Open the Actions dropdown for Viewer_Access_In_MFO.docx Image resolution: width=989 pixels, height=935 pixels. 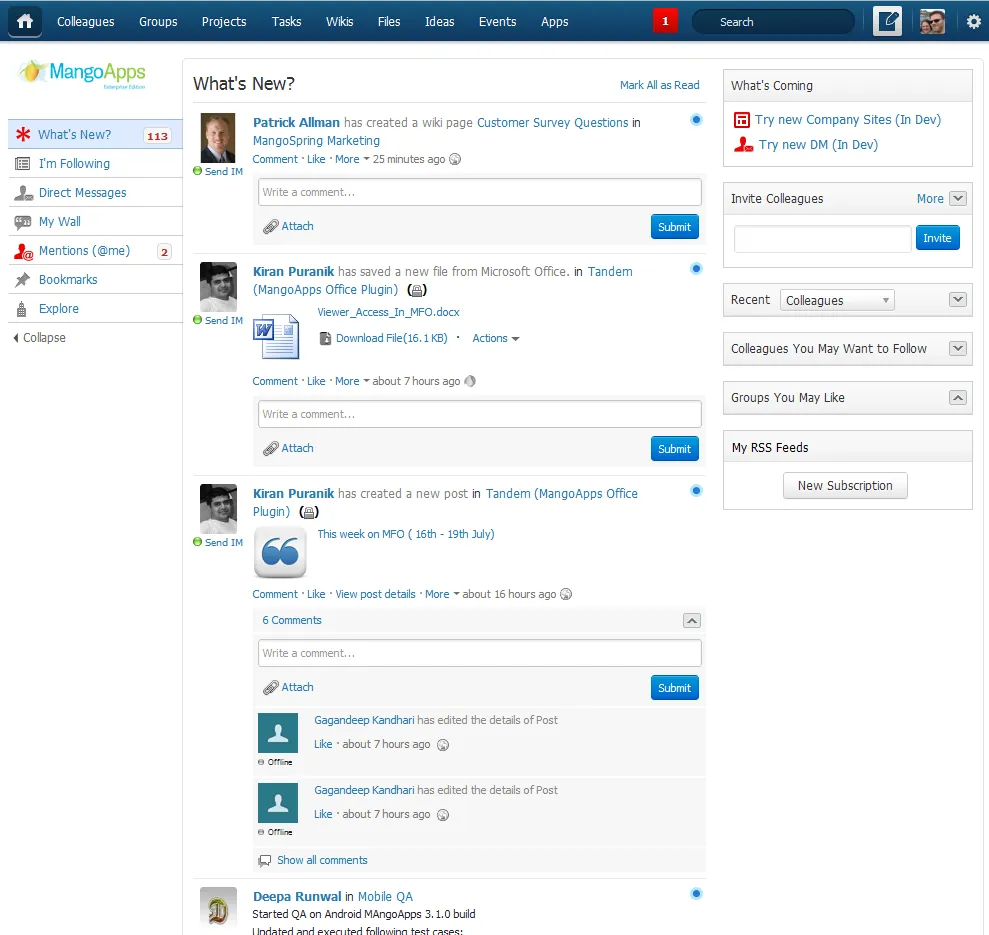point(495,338)
